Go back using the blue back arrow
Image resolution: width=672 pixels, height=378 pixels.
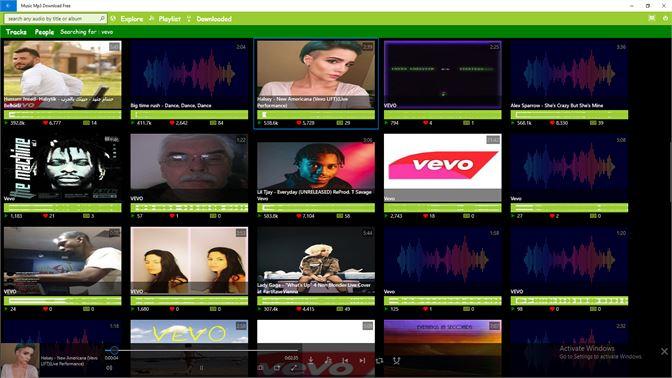[x=8, y=6]
